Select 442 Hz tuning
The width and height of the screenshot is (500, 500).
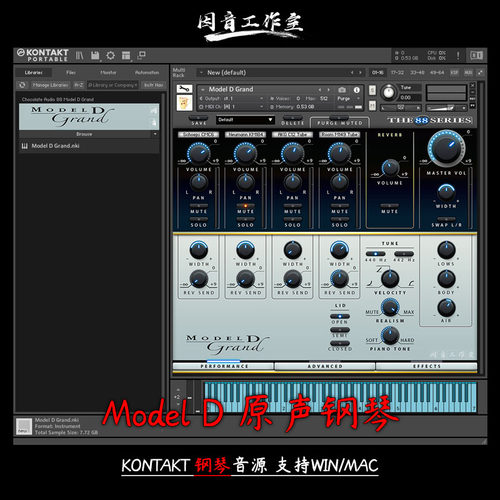coord(404,254)
